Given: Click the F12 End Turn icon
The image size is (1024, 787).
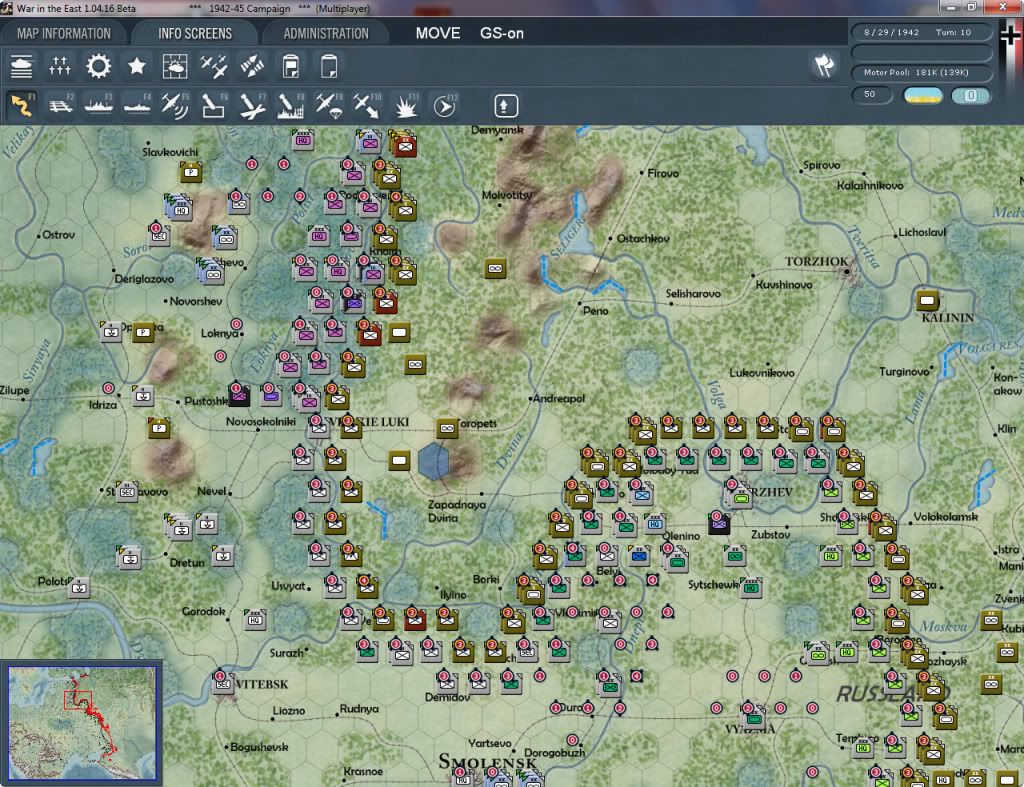Looking at the screenshot, I should [445, 105].
